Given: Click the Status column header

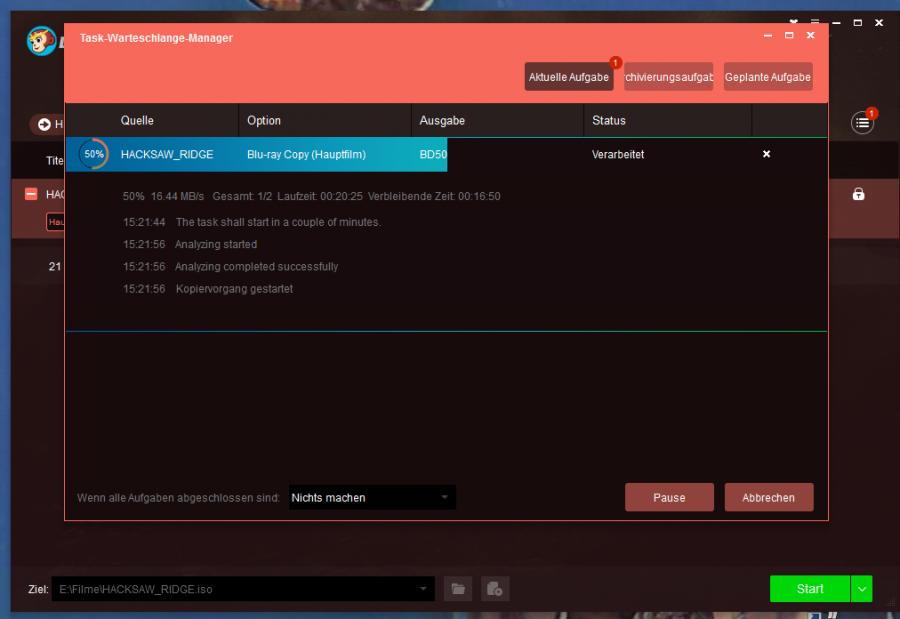Looking at the screenshot, I should click(x=608, y=121).
